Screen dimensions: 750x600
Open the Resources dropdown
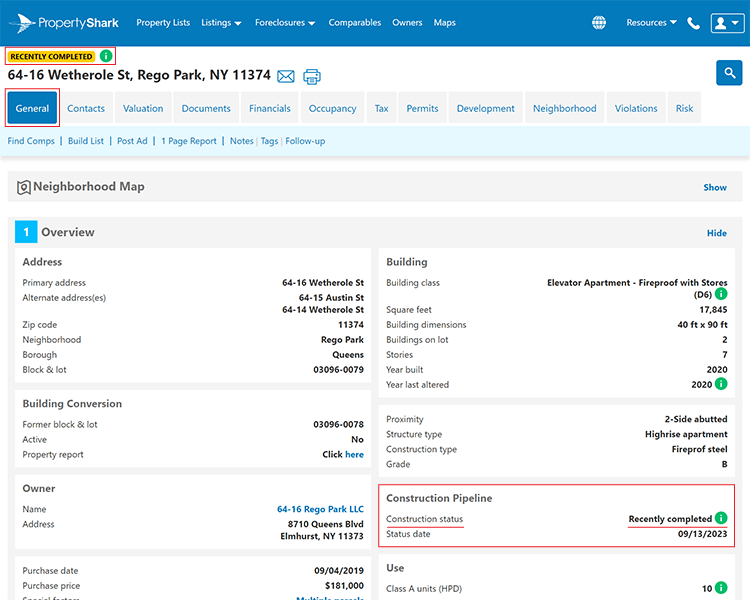pos(651,22)
